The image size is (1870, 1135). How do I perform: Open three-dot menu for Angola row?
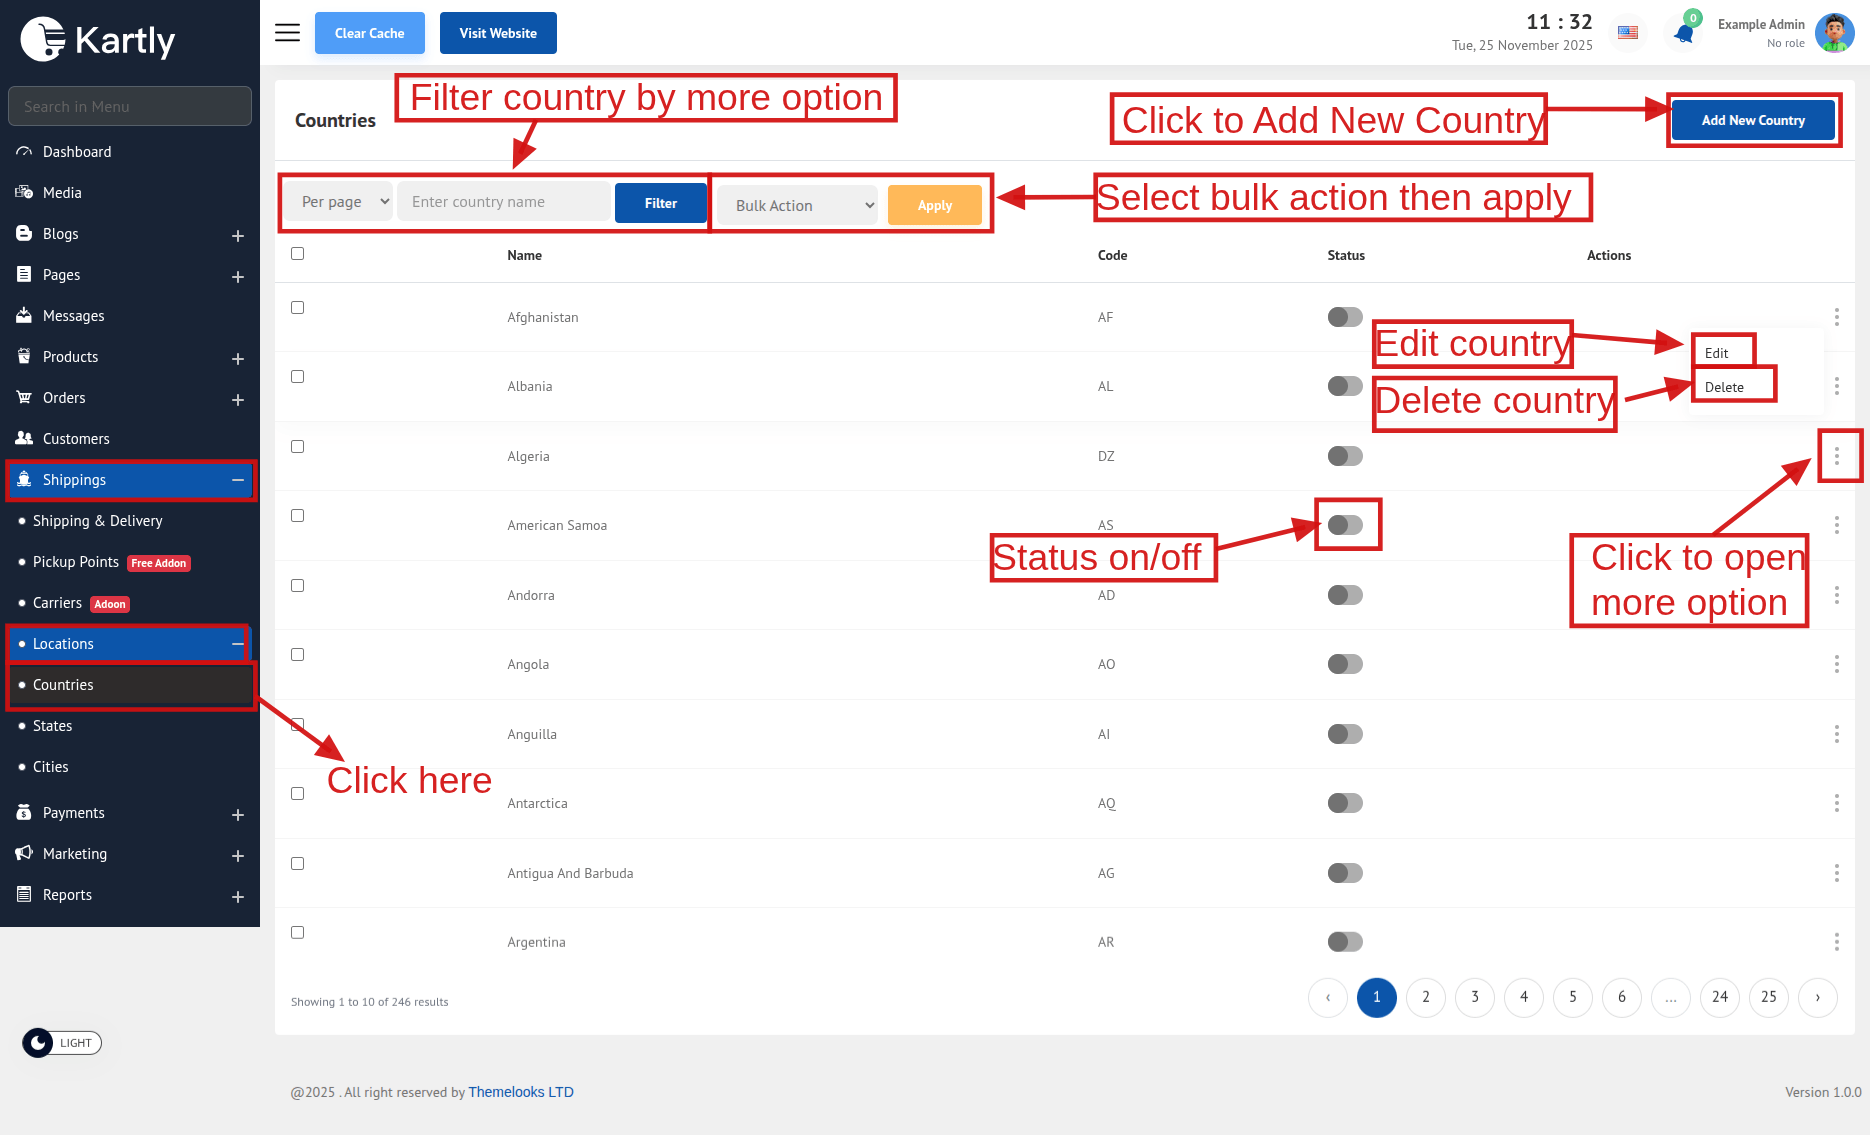click(1837, 664)
